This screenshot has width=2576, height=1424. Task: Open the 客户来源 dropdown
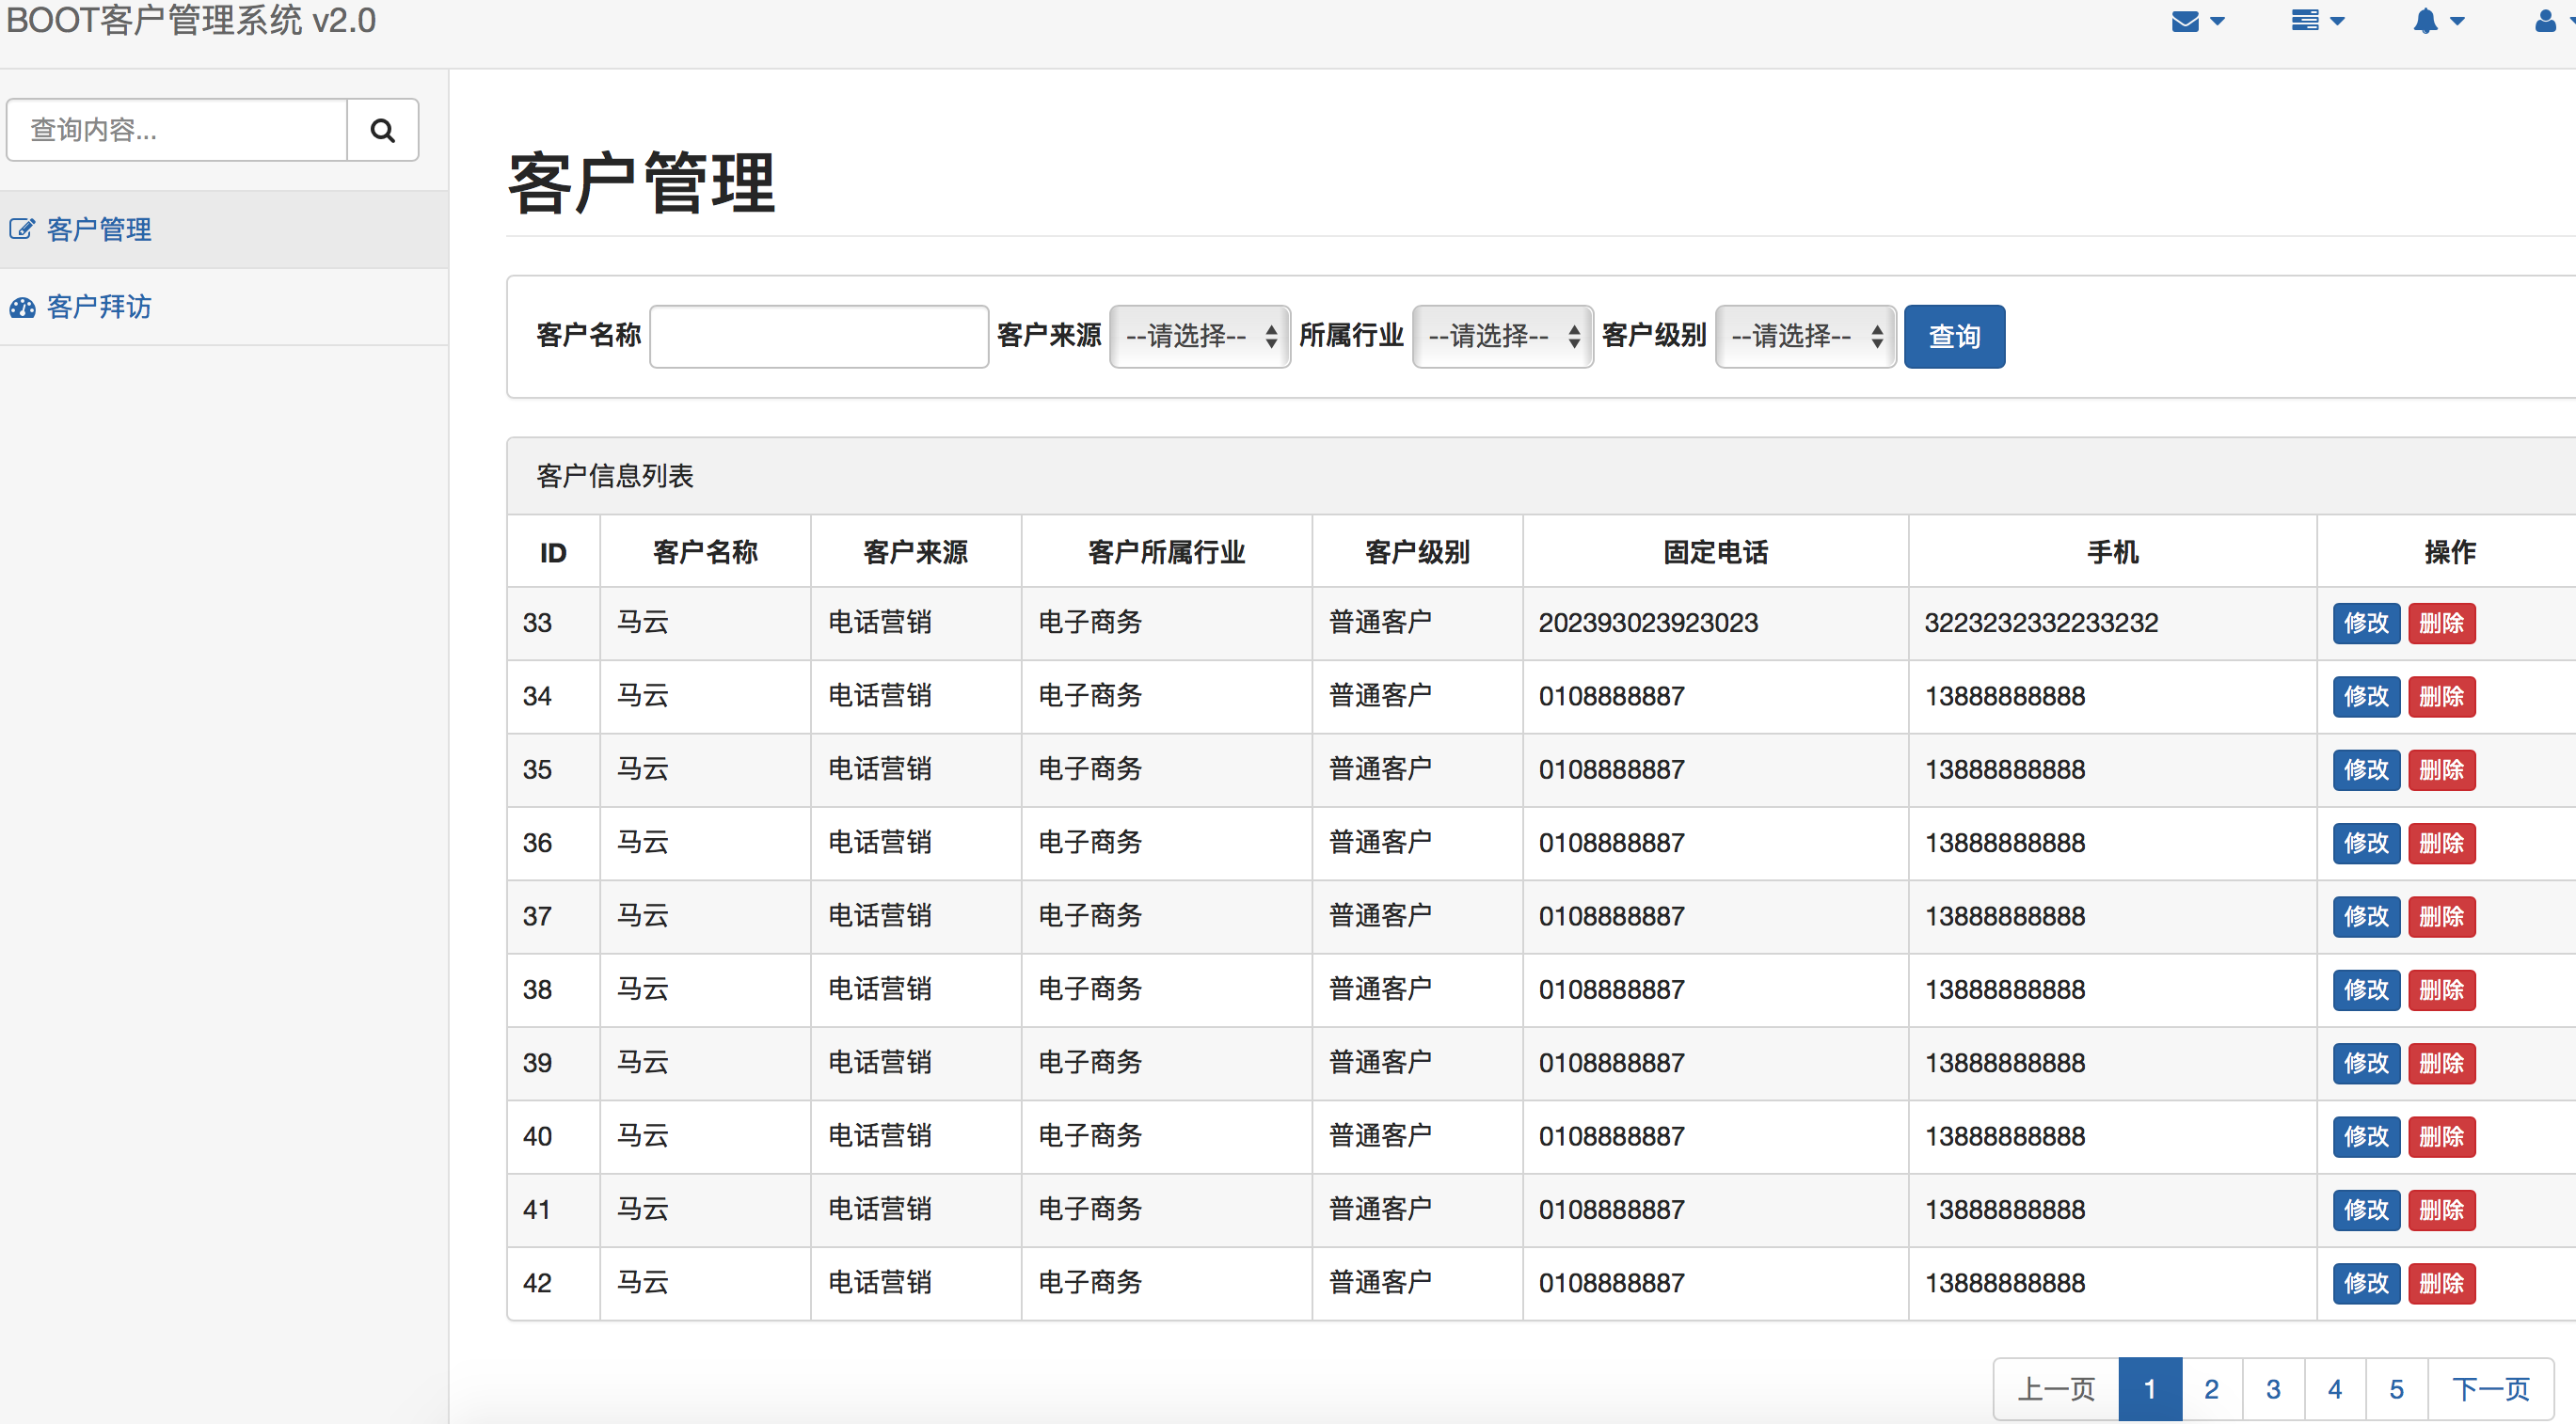(1199, 336)
